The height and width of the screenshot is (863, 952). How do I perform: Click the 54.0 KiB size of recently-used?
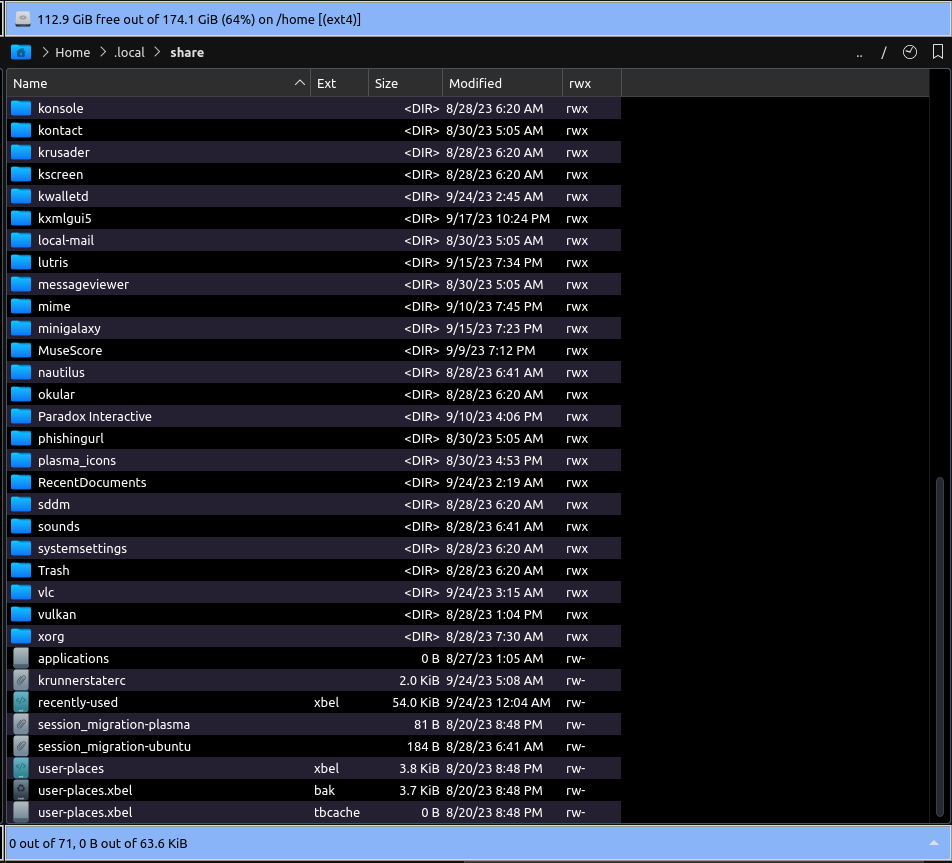point(415,702)
